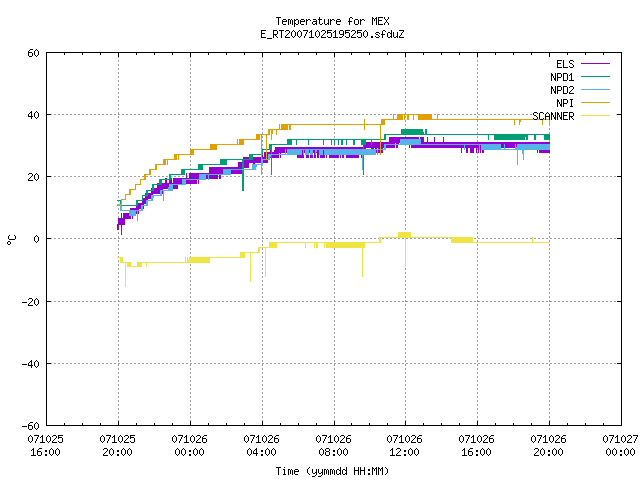Click the NPD1 legend label
The width and height of the screenshot is (640, 480).
point(562,77)
